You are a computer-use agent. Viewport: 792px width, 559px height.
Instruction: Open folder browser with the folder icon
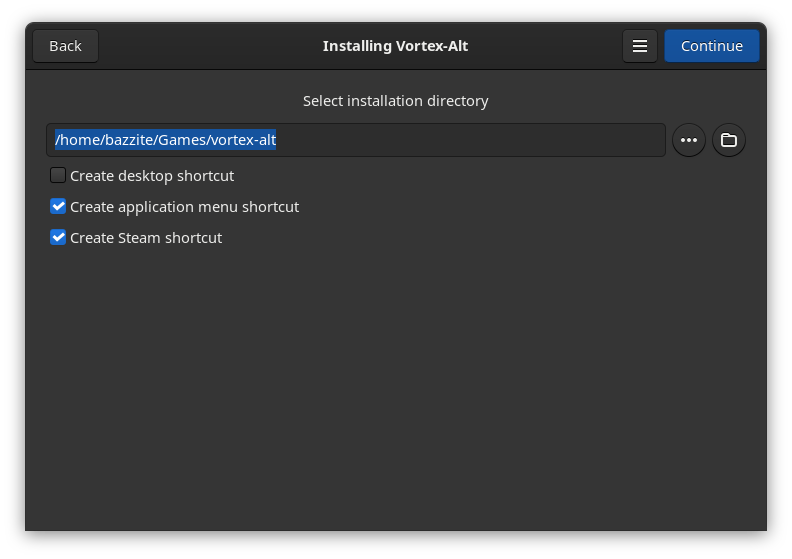coord(729,140)
